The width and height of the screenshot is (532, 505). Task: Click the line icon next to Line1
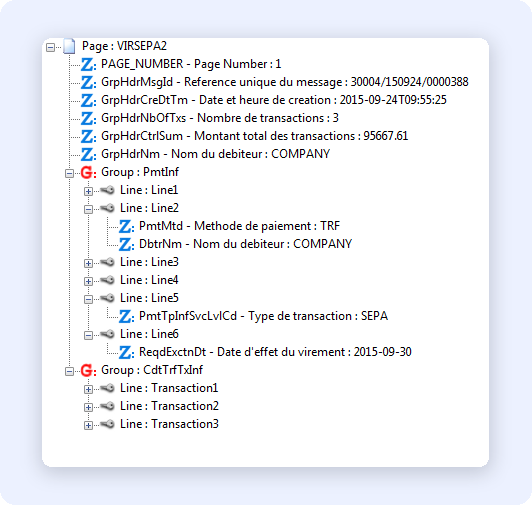coord(108,190)
